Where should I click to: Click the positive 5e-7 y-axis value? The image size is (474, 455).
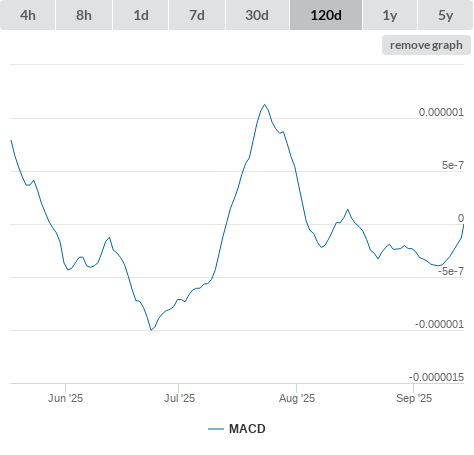pyautogui.click(x=453, y=165)
